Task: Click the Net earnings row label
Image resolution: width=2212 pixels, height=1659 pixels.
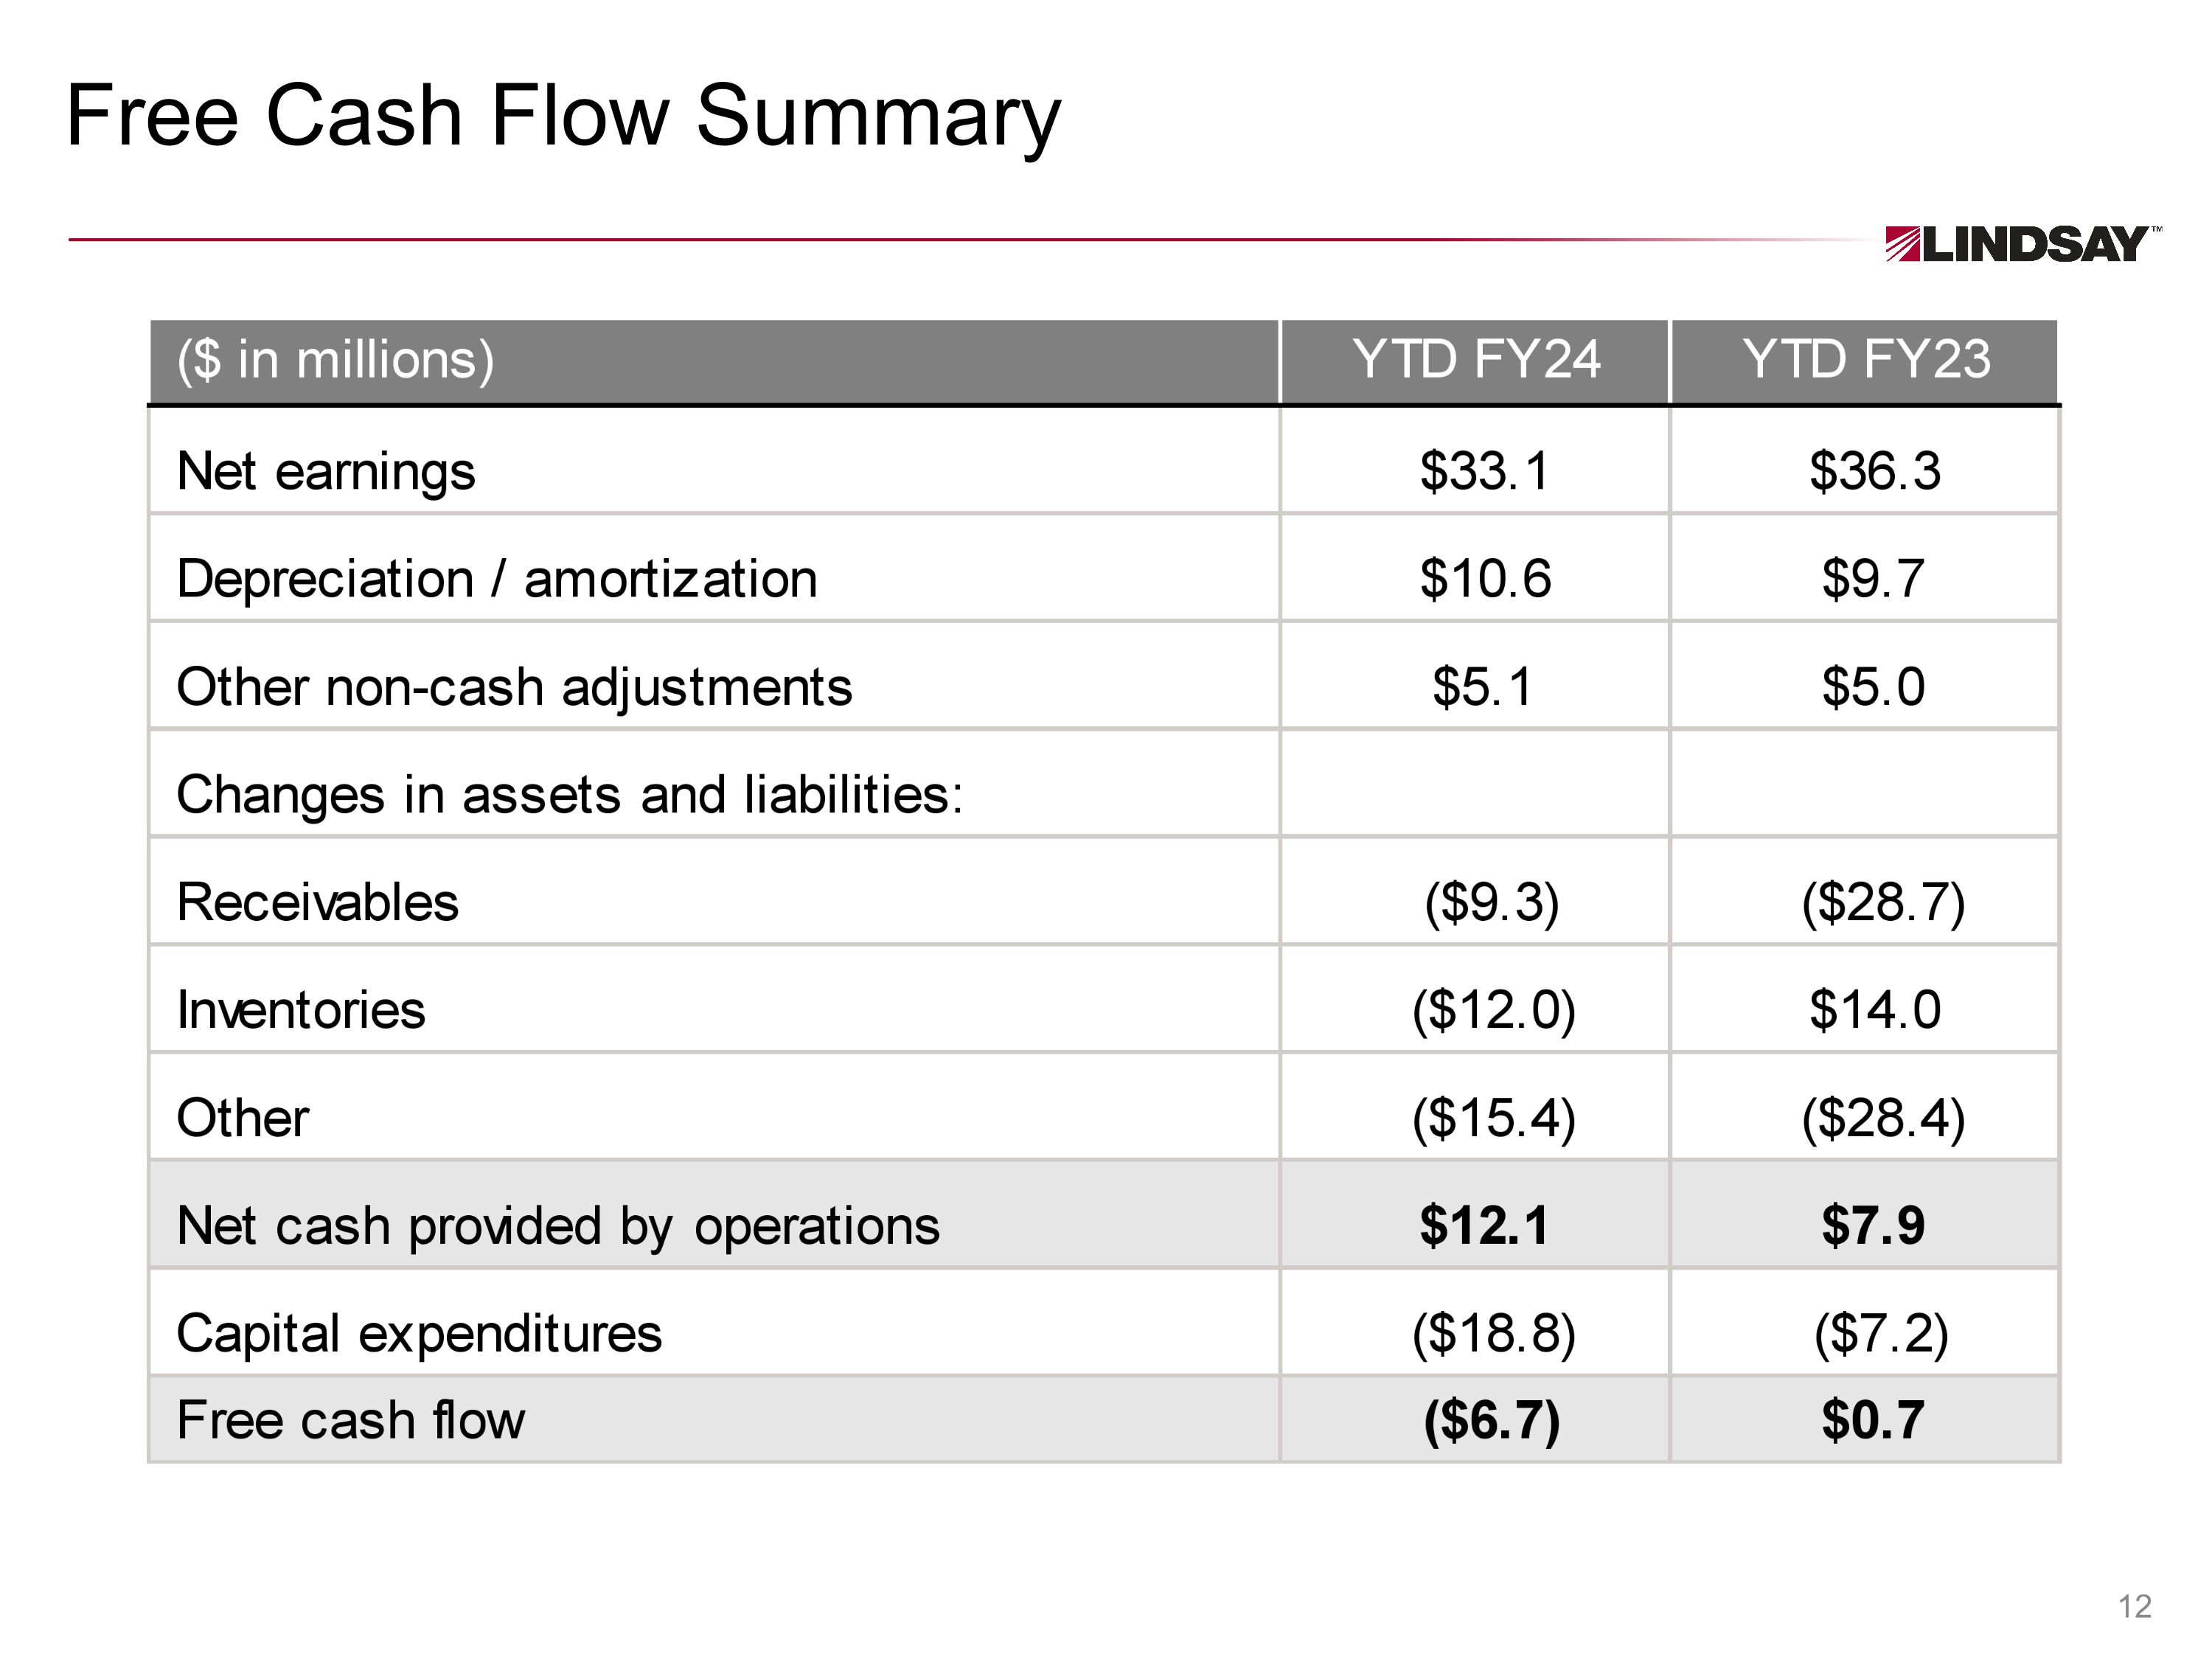Action: point(326,471)
